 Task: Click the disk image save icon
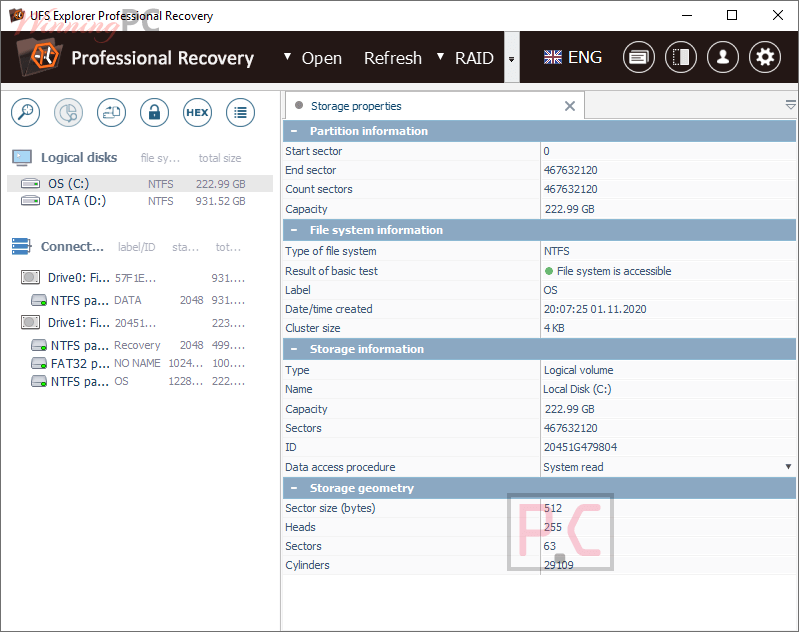111,113
